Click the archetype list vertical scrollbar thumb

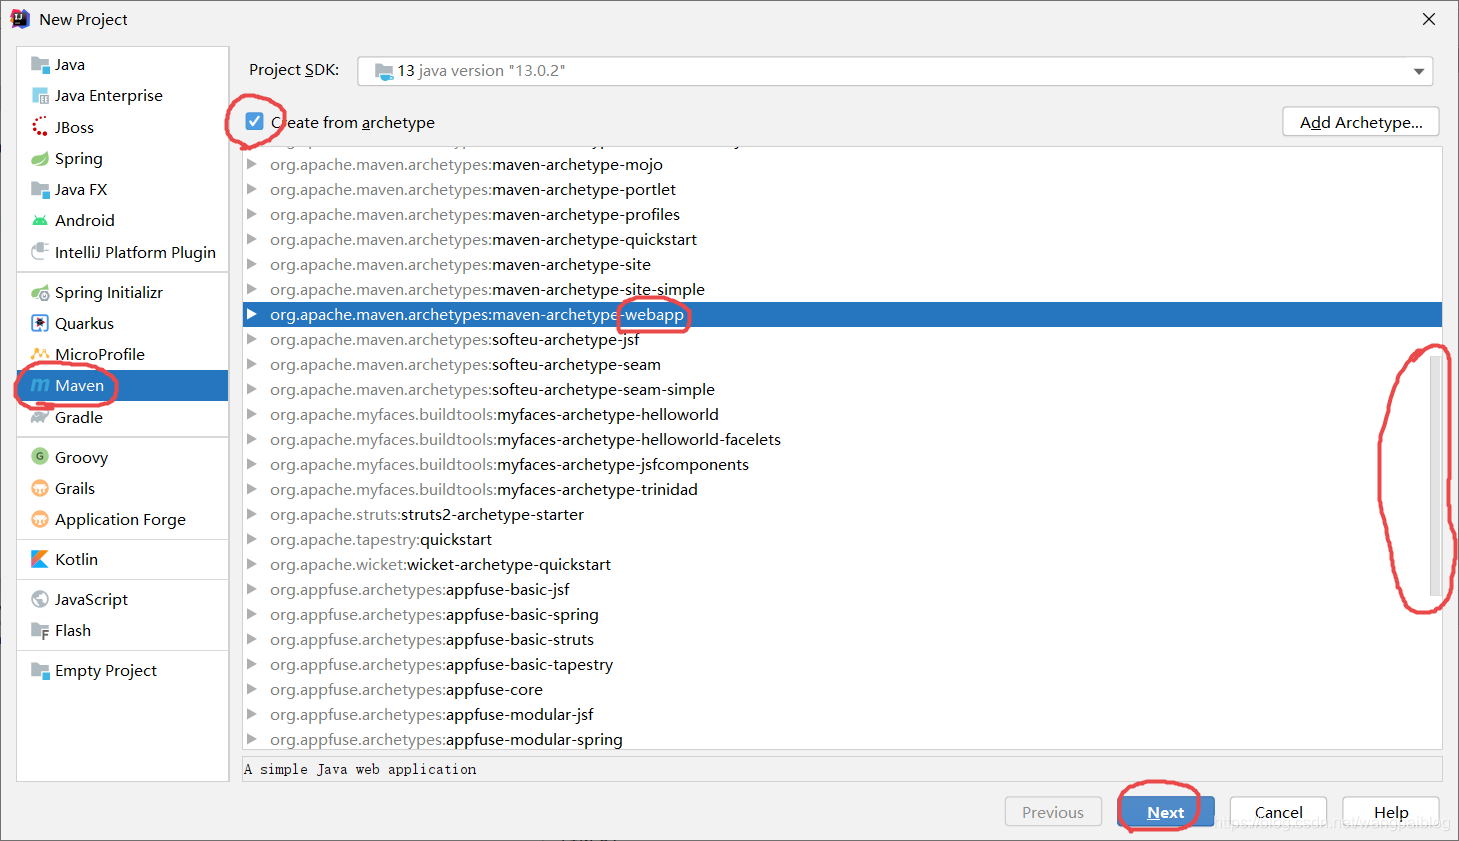1435,475
